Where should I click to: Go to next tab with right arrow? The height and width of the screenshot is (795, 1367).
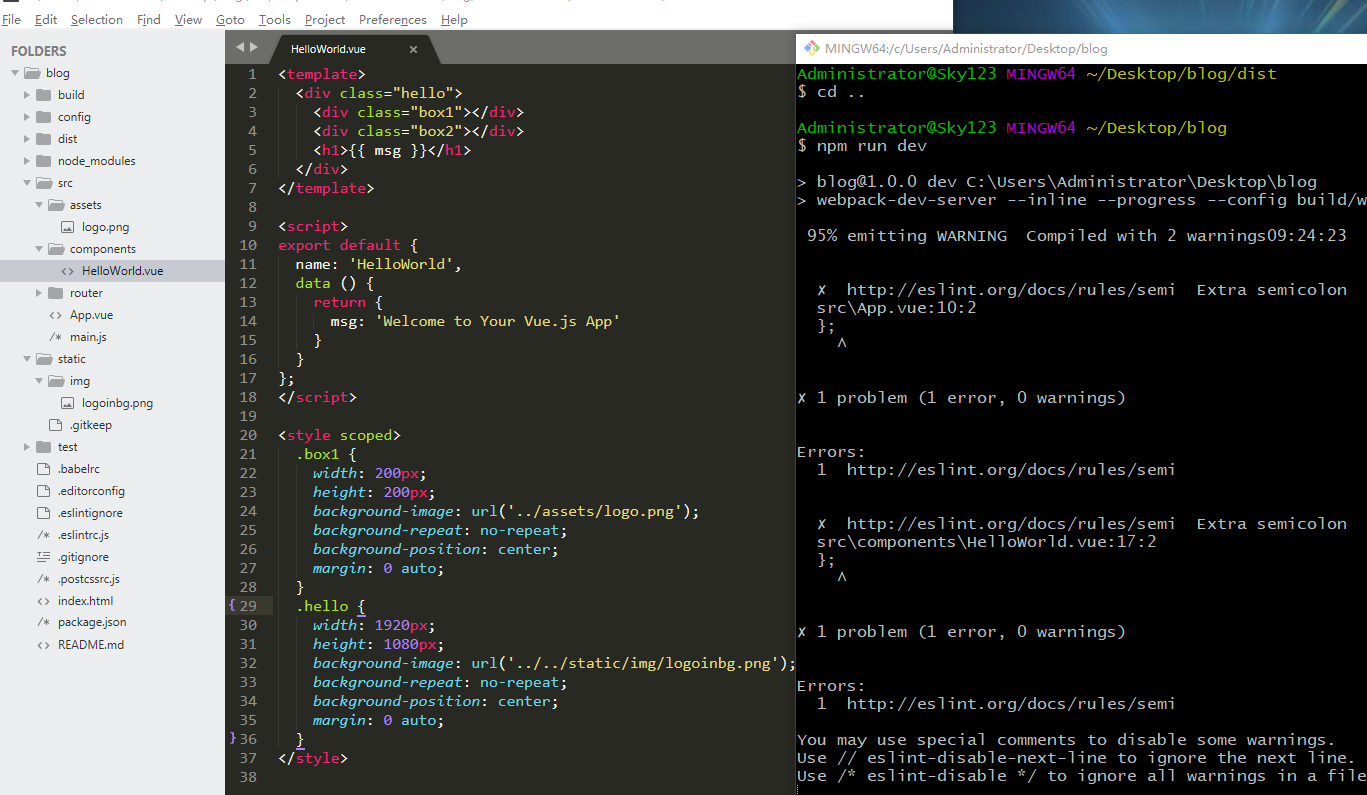[x=254, y=47]
